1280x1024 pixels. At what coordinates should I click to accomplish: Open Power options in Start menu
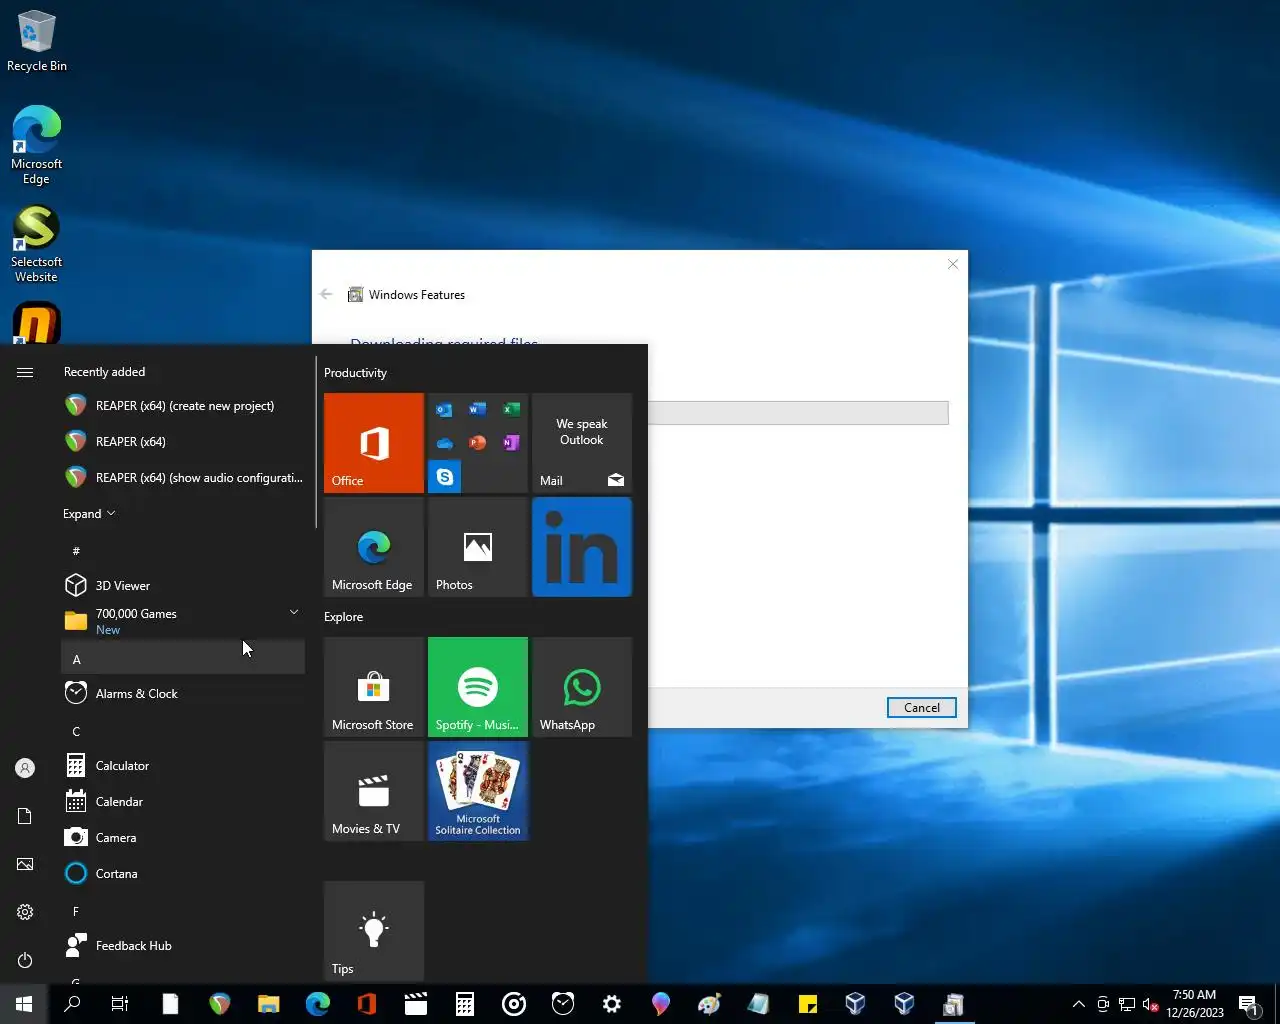click(x=25, y=960)
